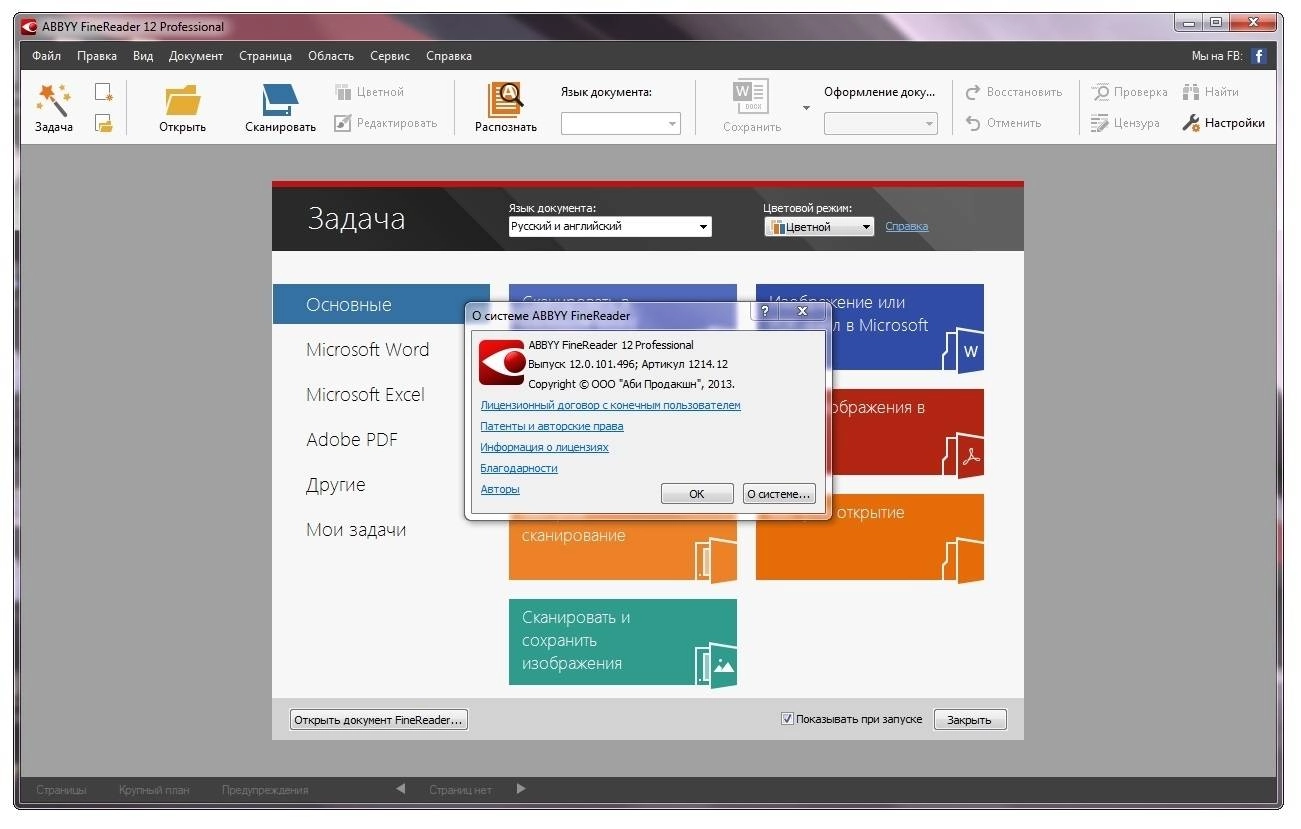Open the Задача task wizard icon
The width and height of the screenshot is (1301, 829).
pos(53,107)
